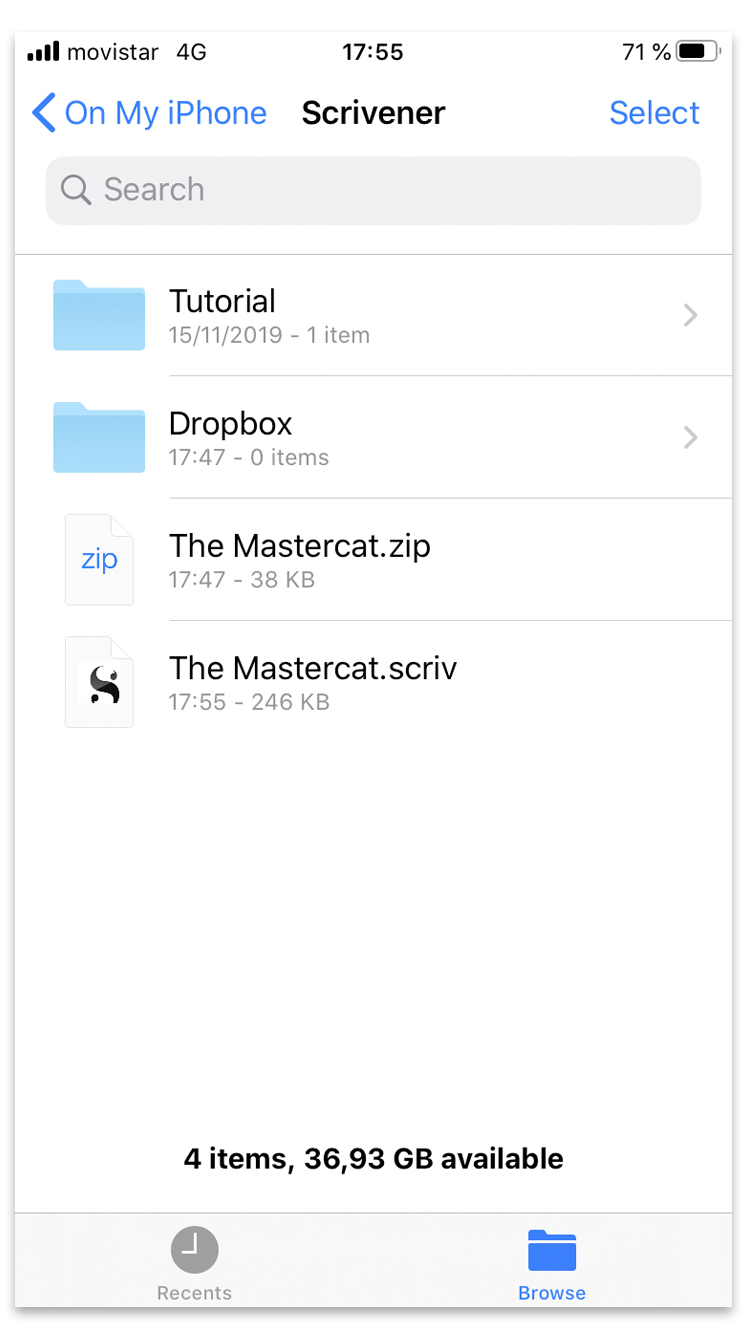The height and width of the screenshot is (1334, 750).
Task: Switch to the Recents tab
Action: tap(194, 1264)
